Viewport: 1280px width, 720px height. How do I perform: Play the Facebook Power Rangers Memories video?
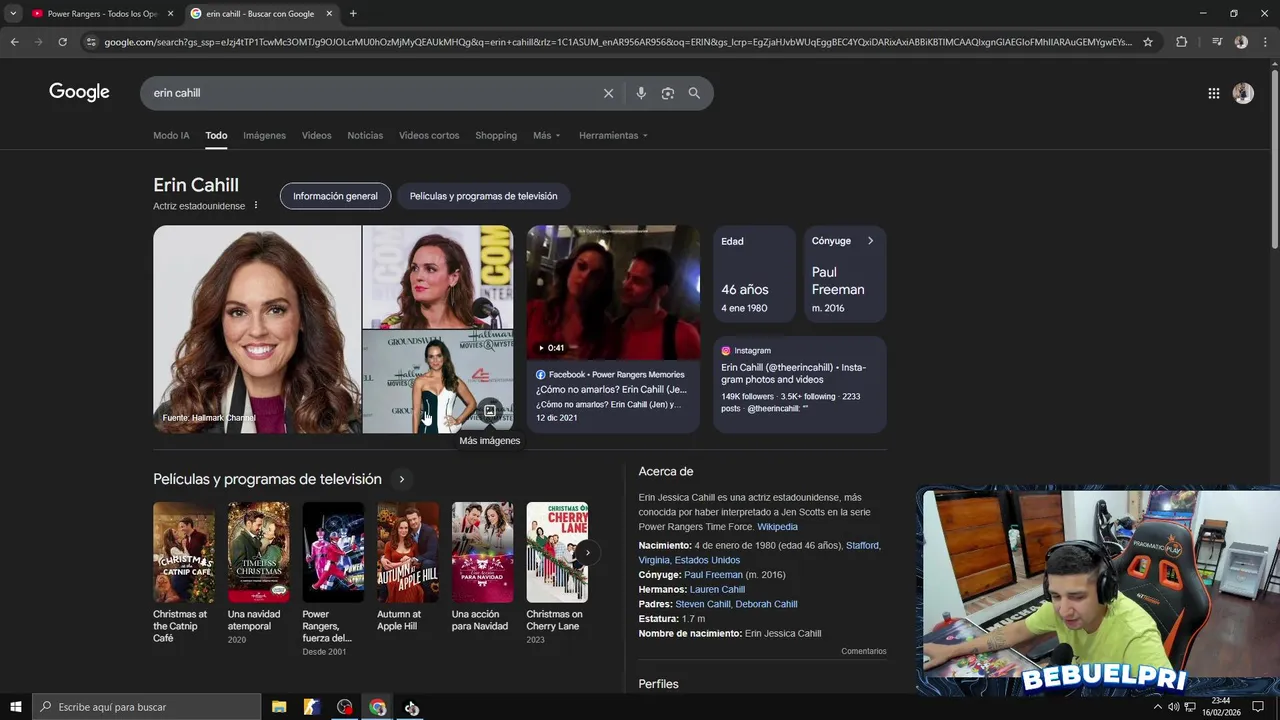613,292
